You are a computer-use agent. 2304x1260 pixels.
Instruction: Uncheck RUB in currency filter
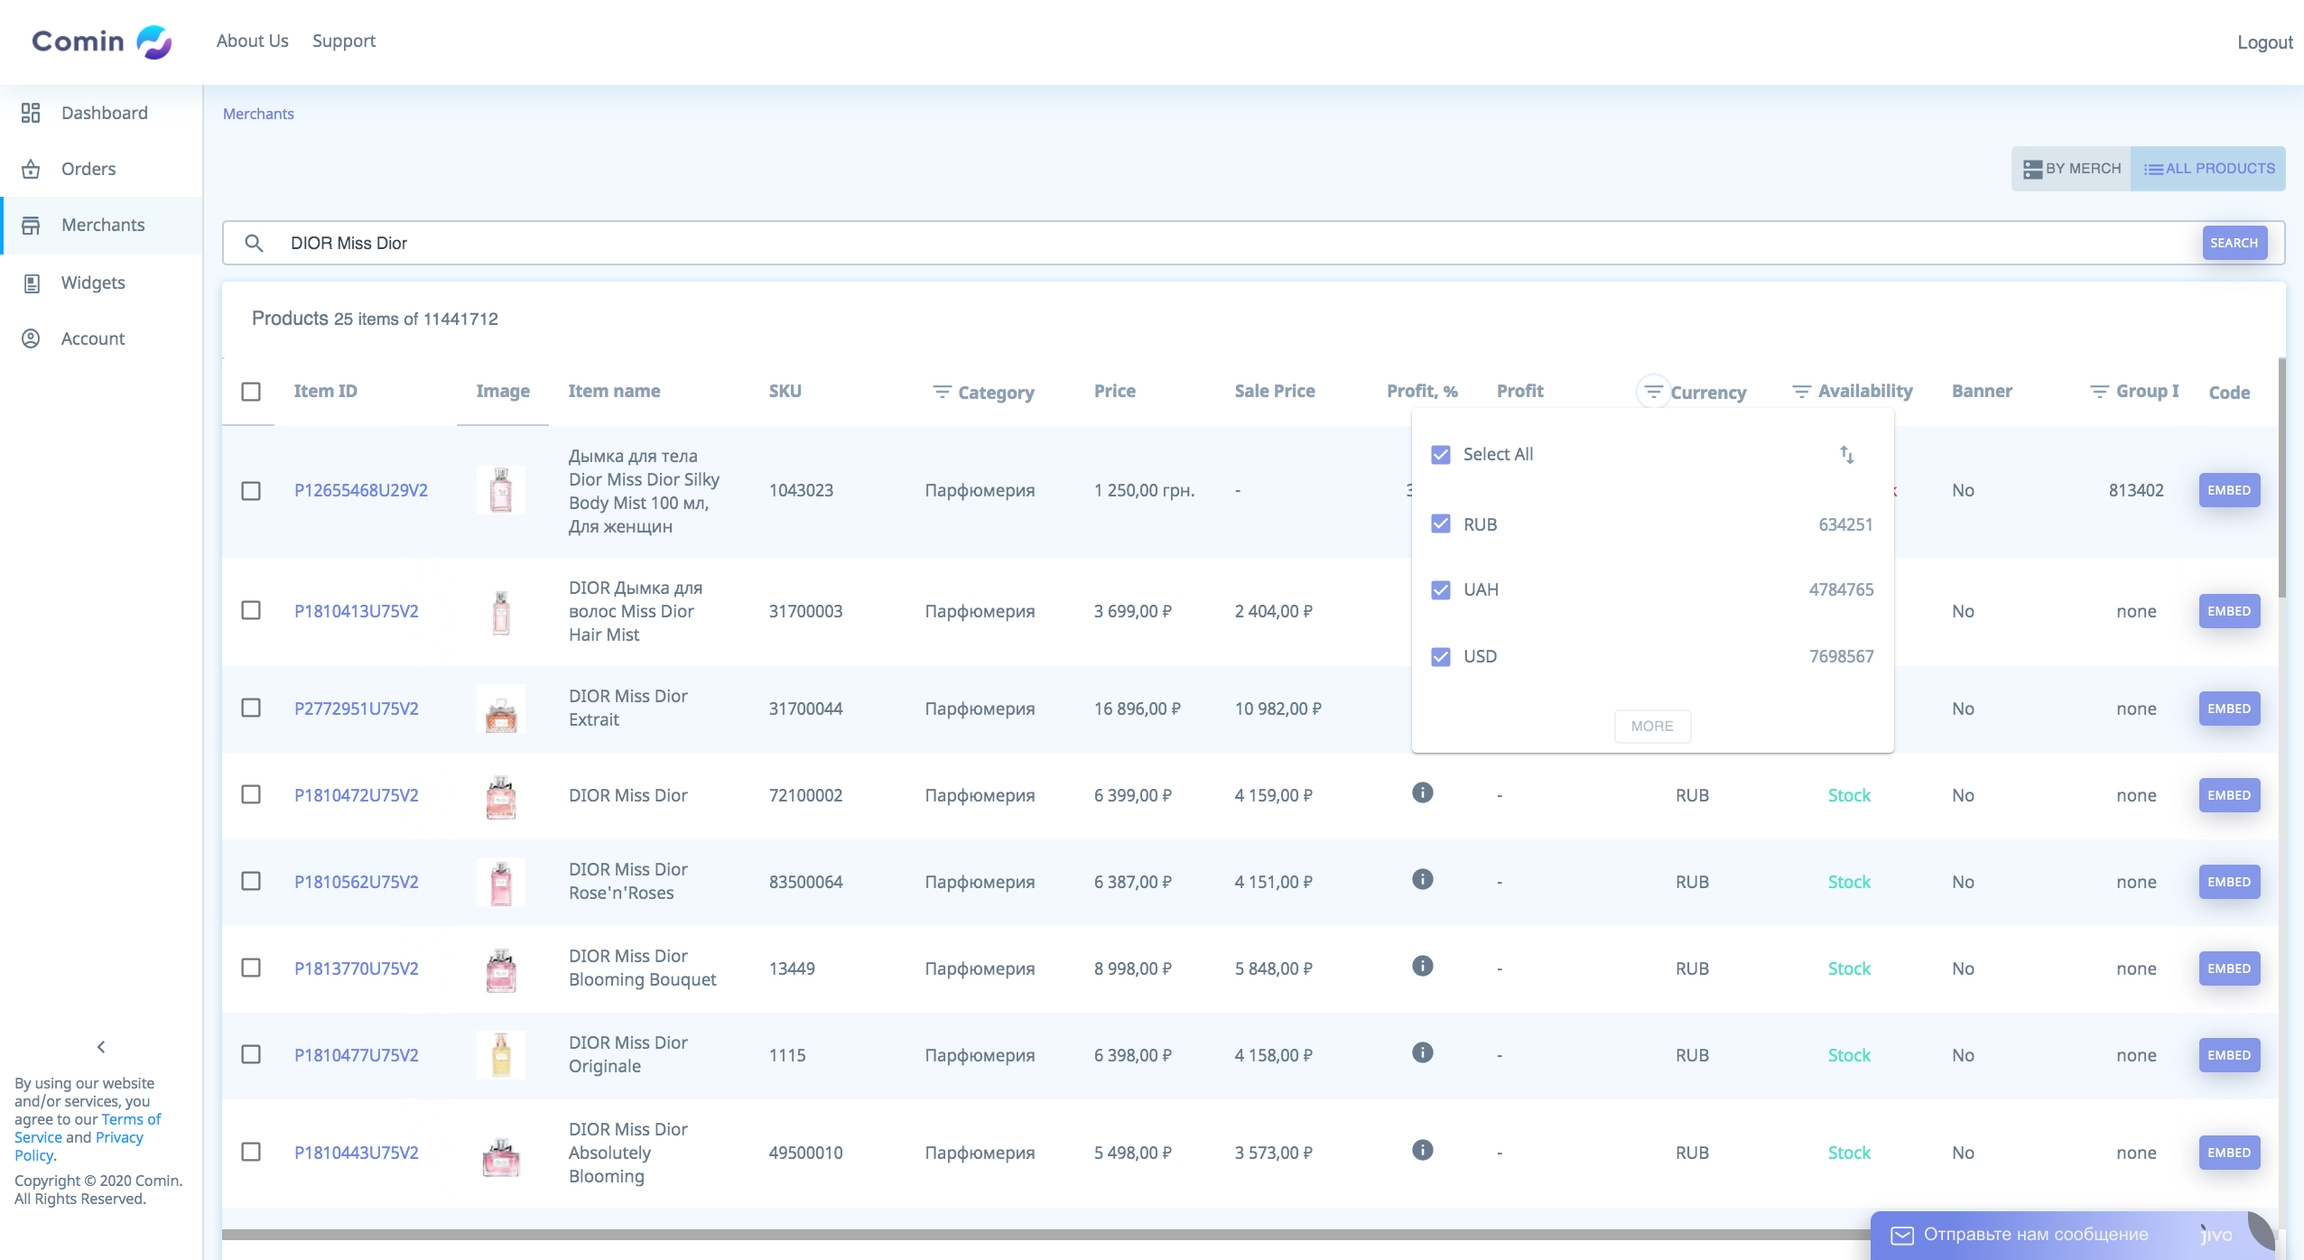[x=1440, y=524]
